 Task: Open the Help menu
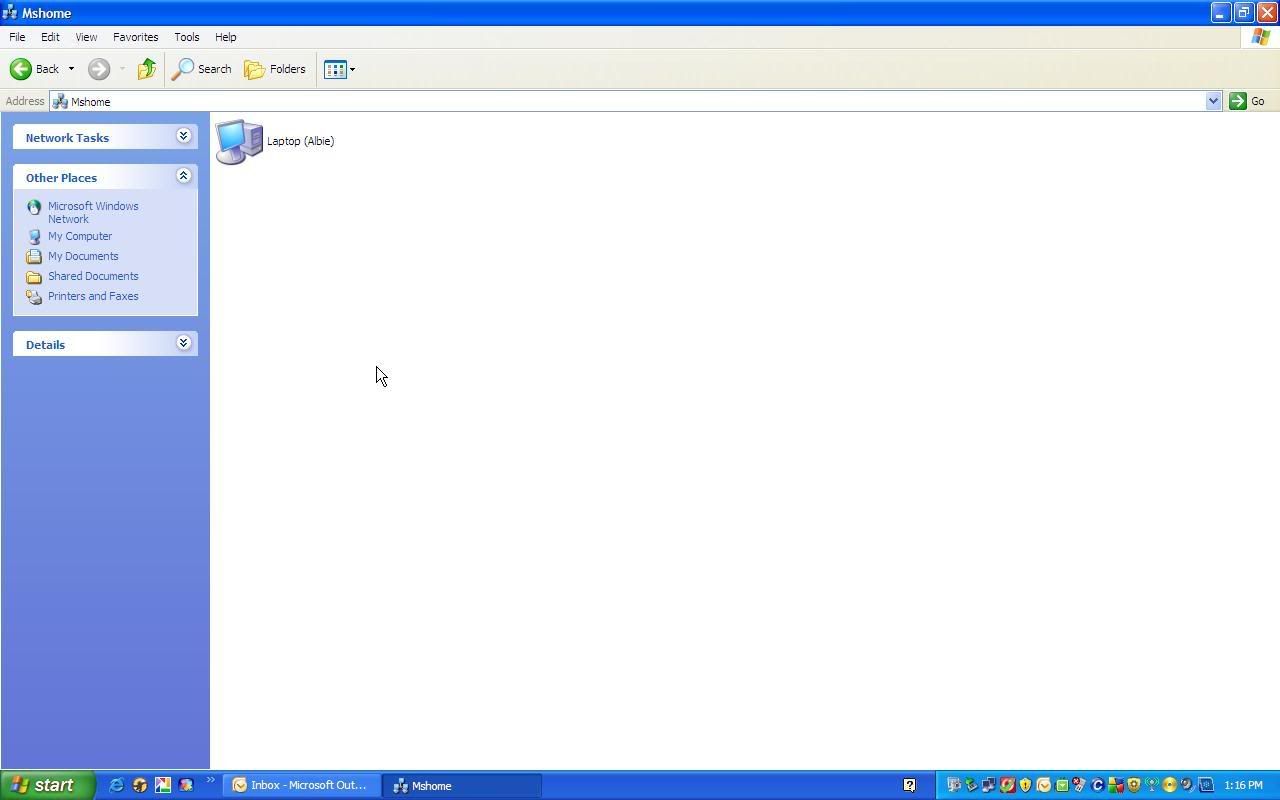[225, 37]
